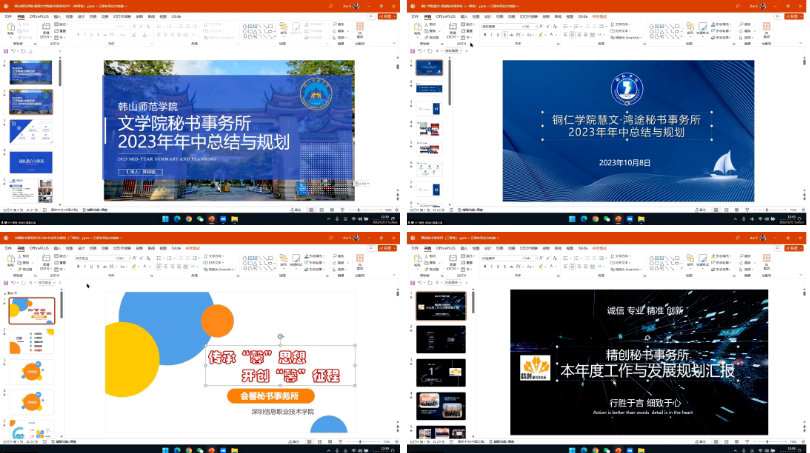Open OfficePLUS tab in 精创秘书事务所 window

click(445, 248)
